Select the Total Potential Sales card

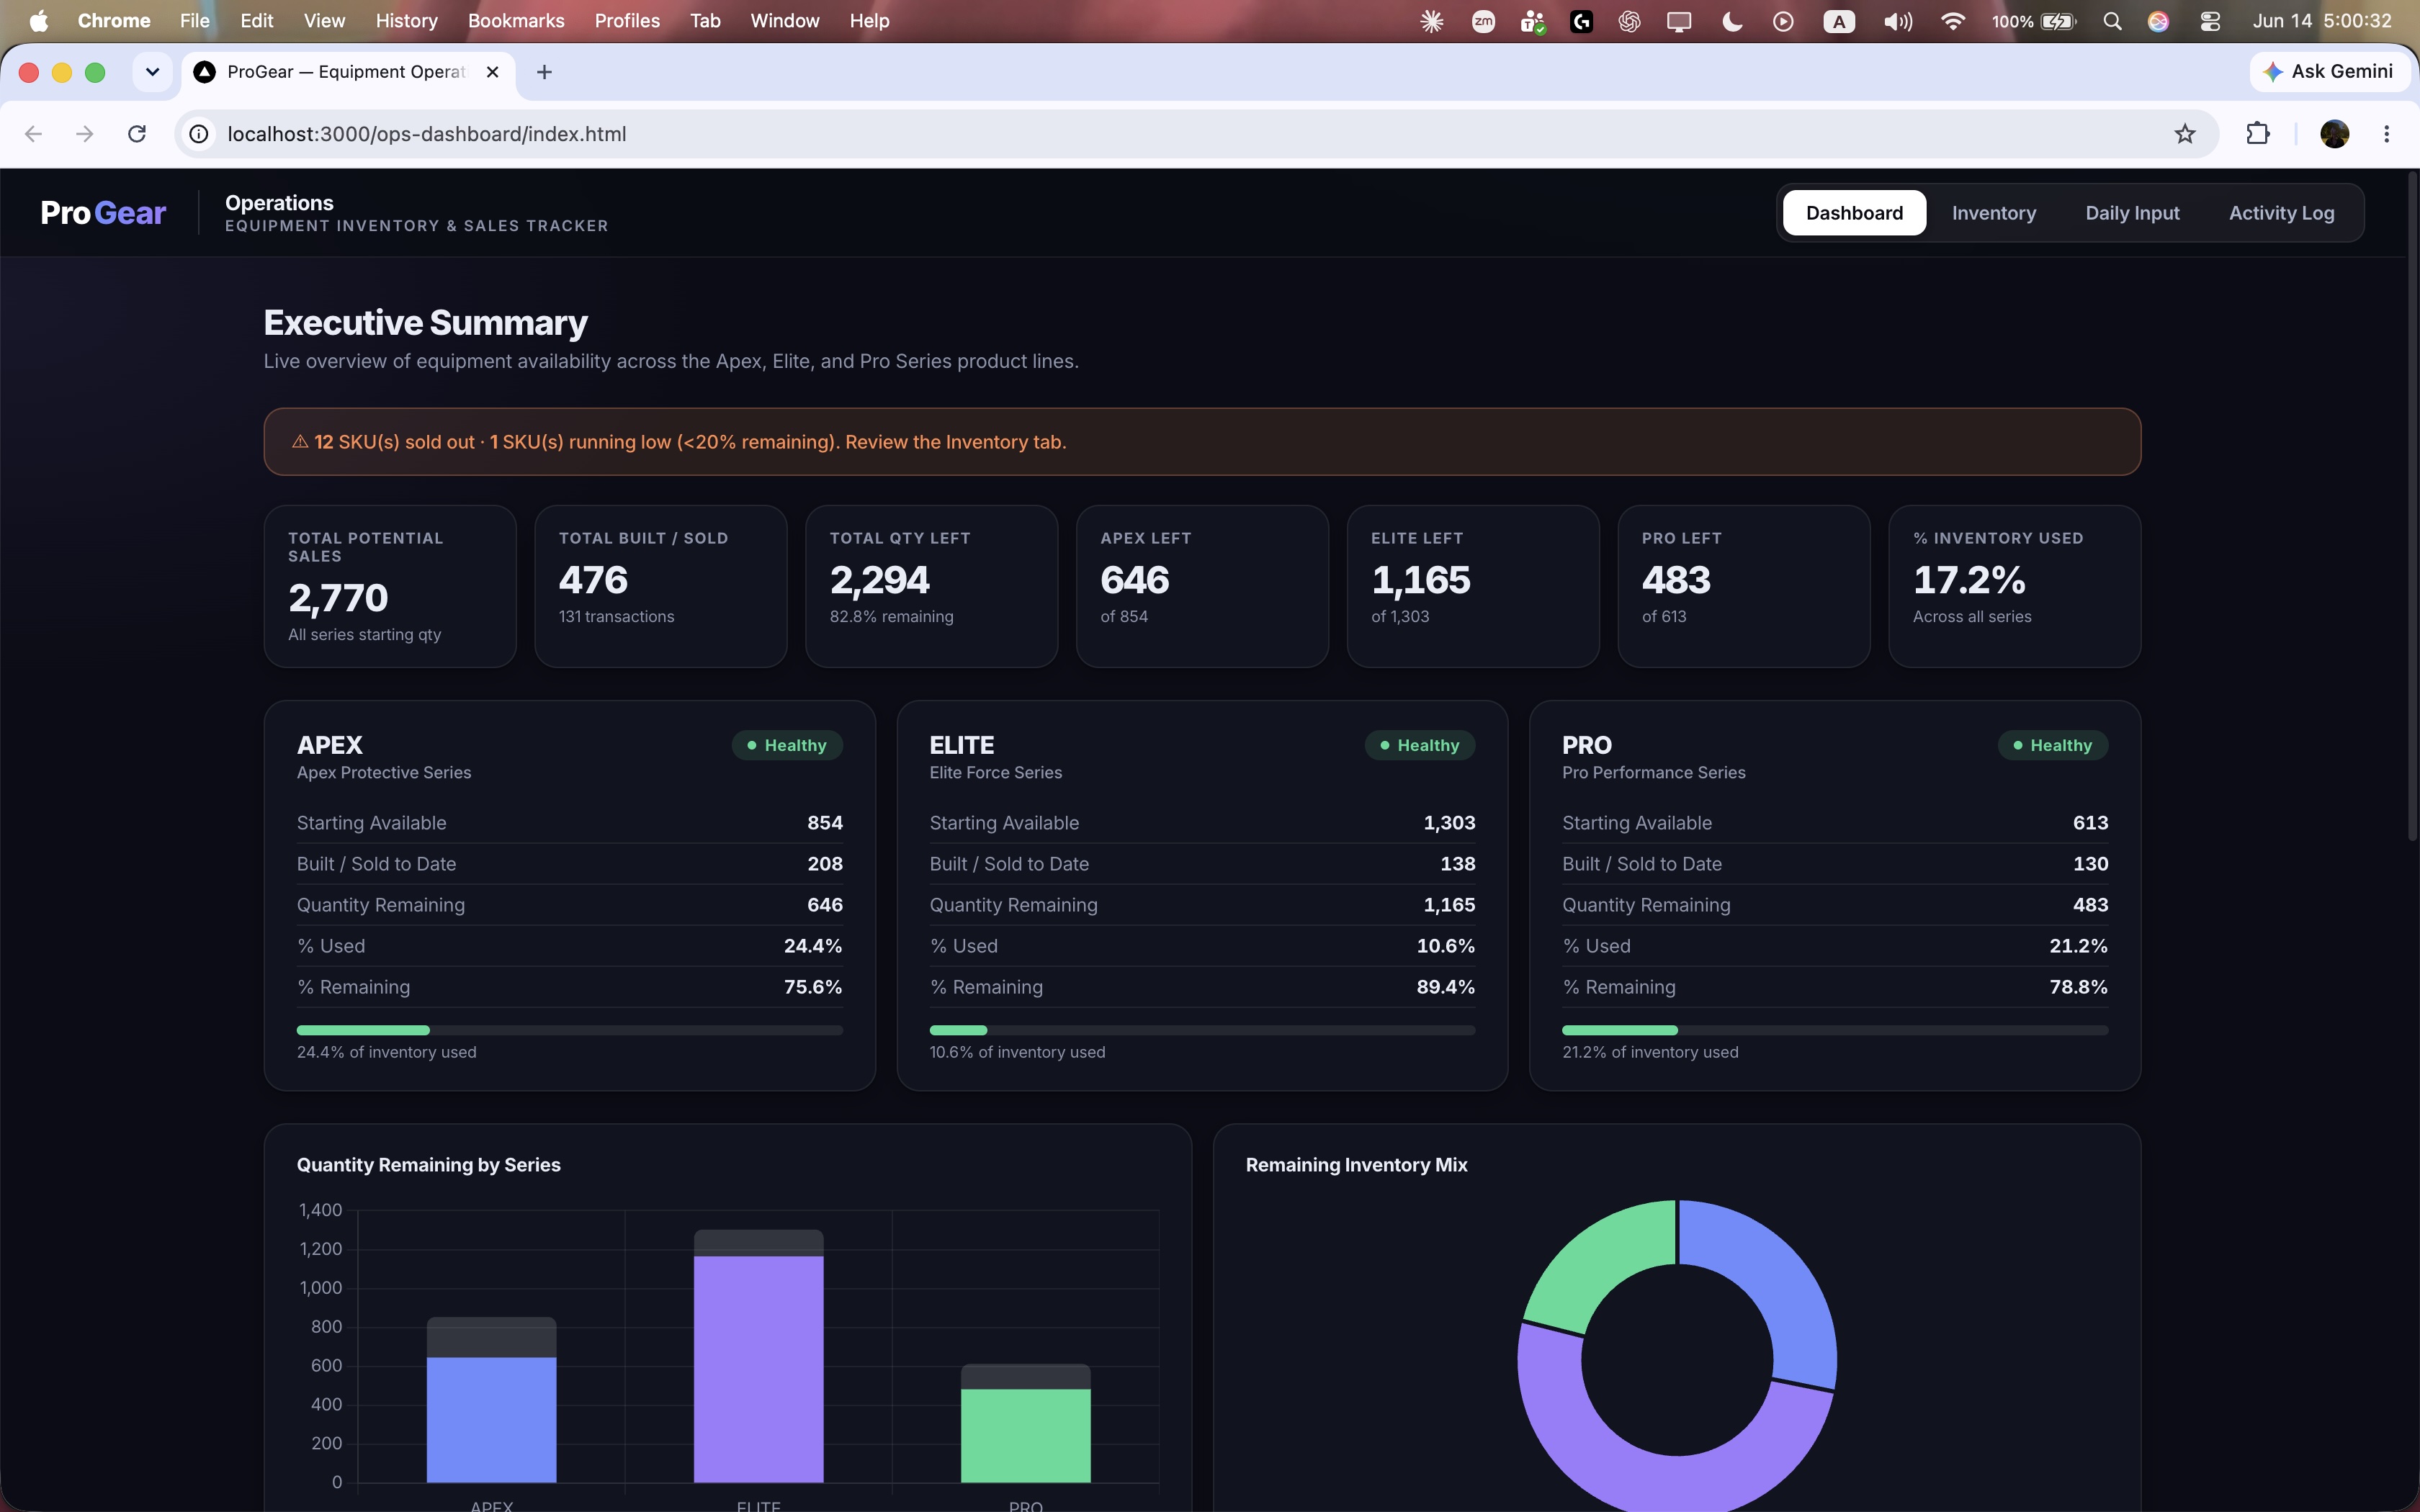(x=390, y=586)
